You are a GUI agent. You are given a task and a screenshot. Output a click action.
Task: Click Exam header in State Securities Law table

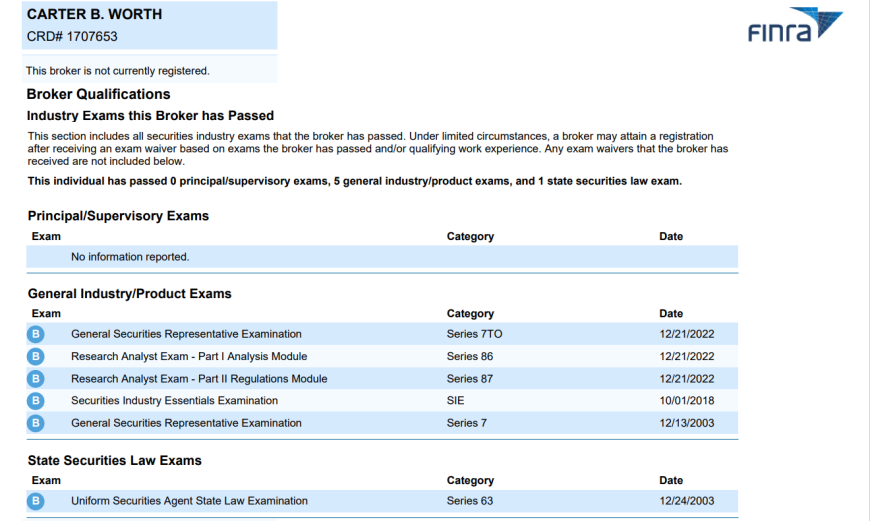[46, 480]
